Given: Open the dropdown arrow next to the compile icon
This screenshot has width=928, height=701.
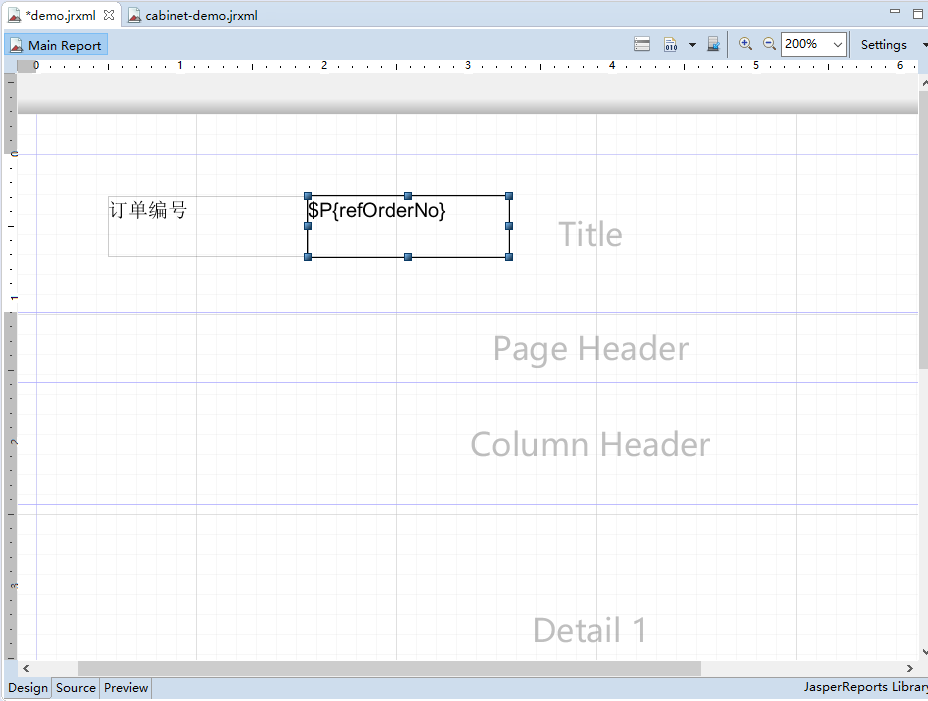Looking at the screenshot, I should click(692, 45).
